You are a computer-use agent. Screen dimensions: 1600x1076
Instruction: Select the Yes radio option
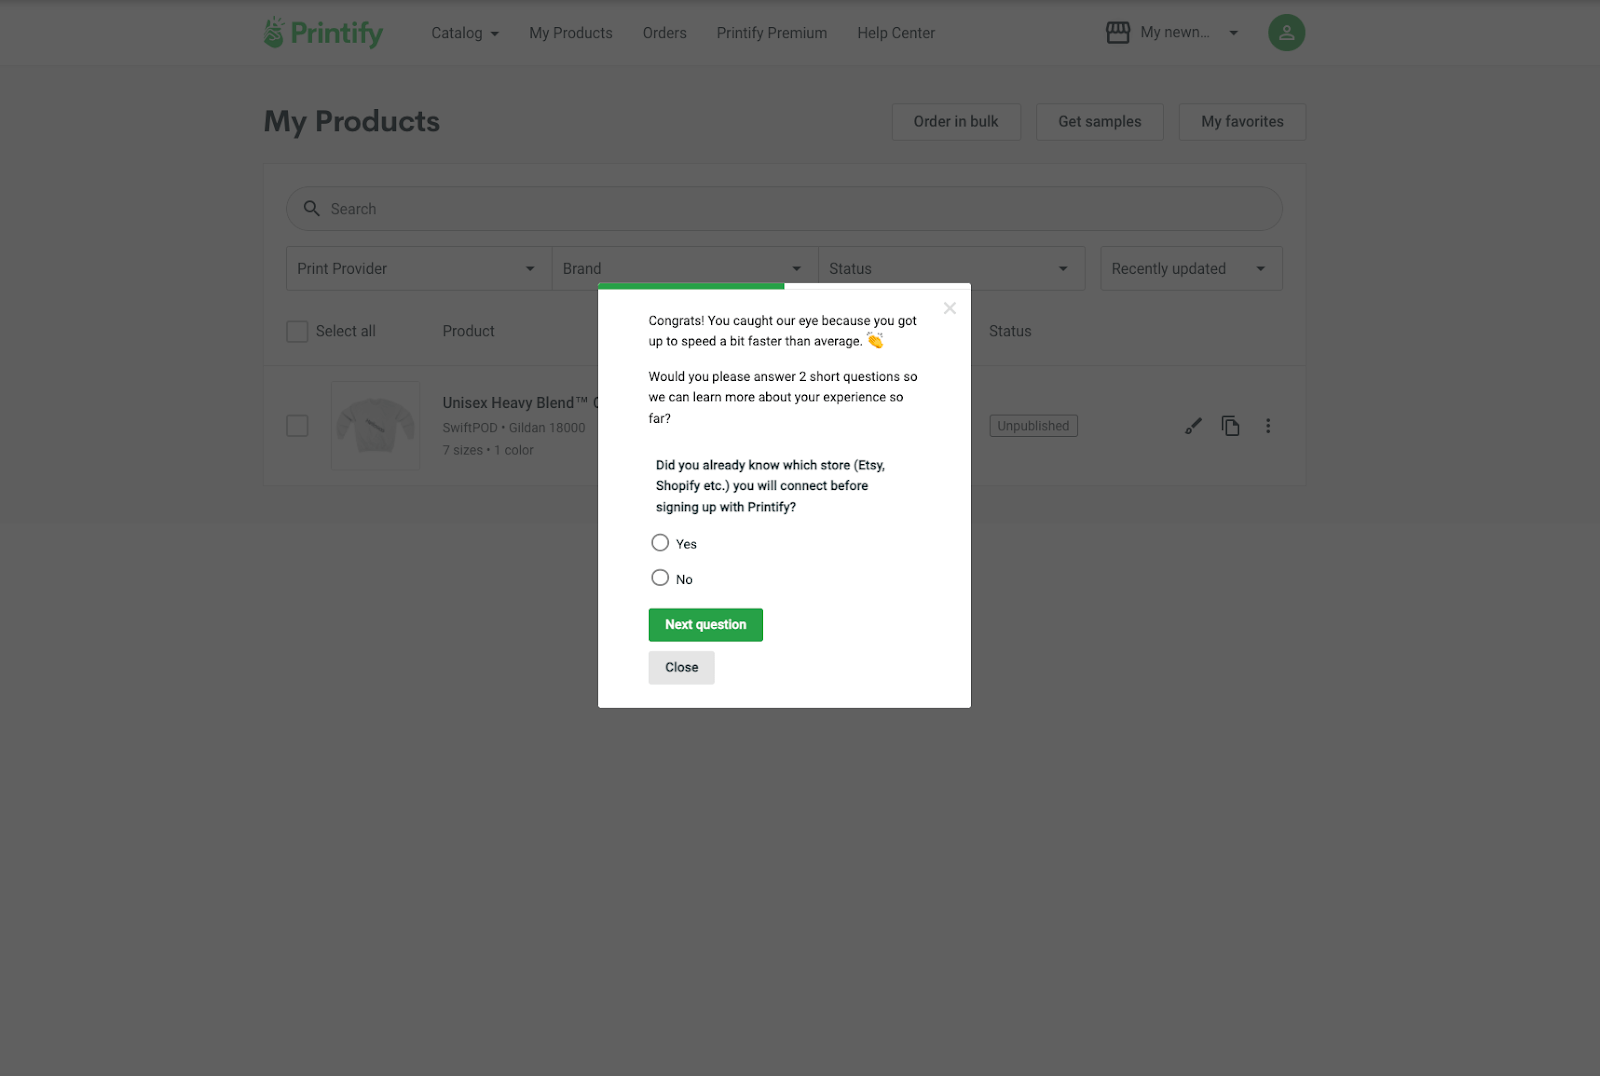(660, 543)
